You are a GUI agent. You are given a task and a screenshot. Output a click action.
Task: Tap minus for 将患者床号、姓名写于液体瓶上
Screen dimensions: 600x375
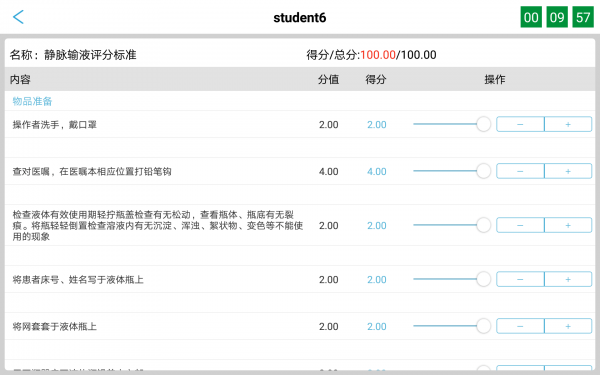pos(520,279)
